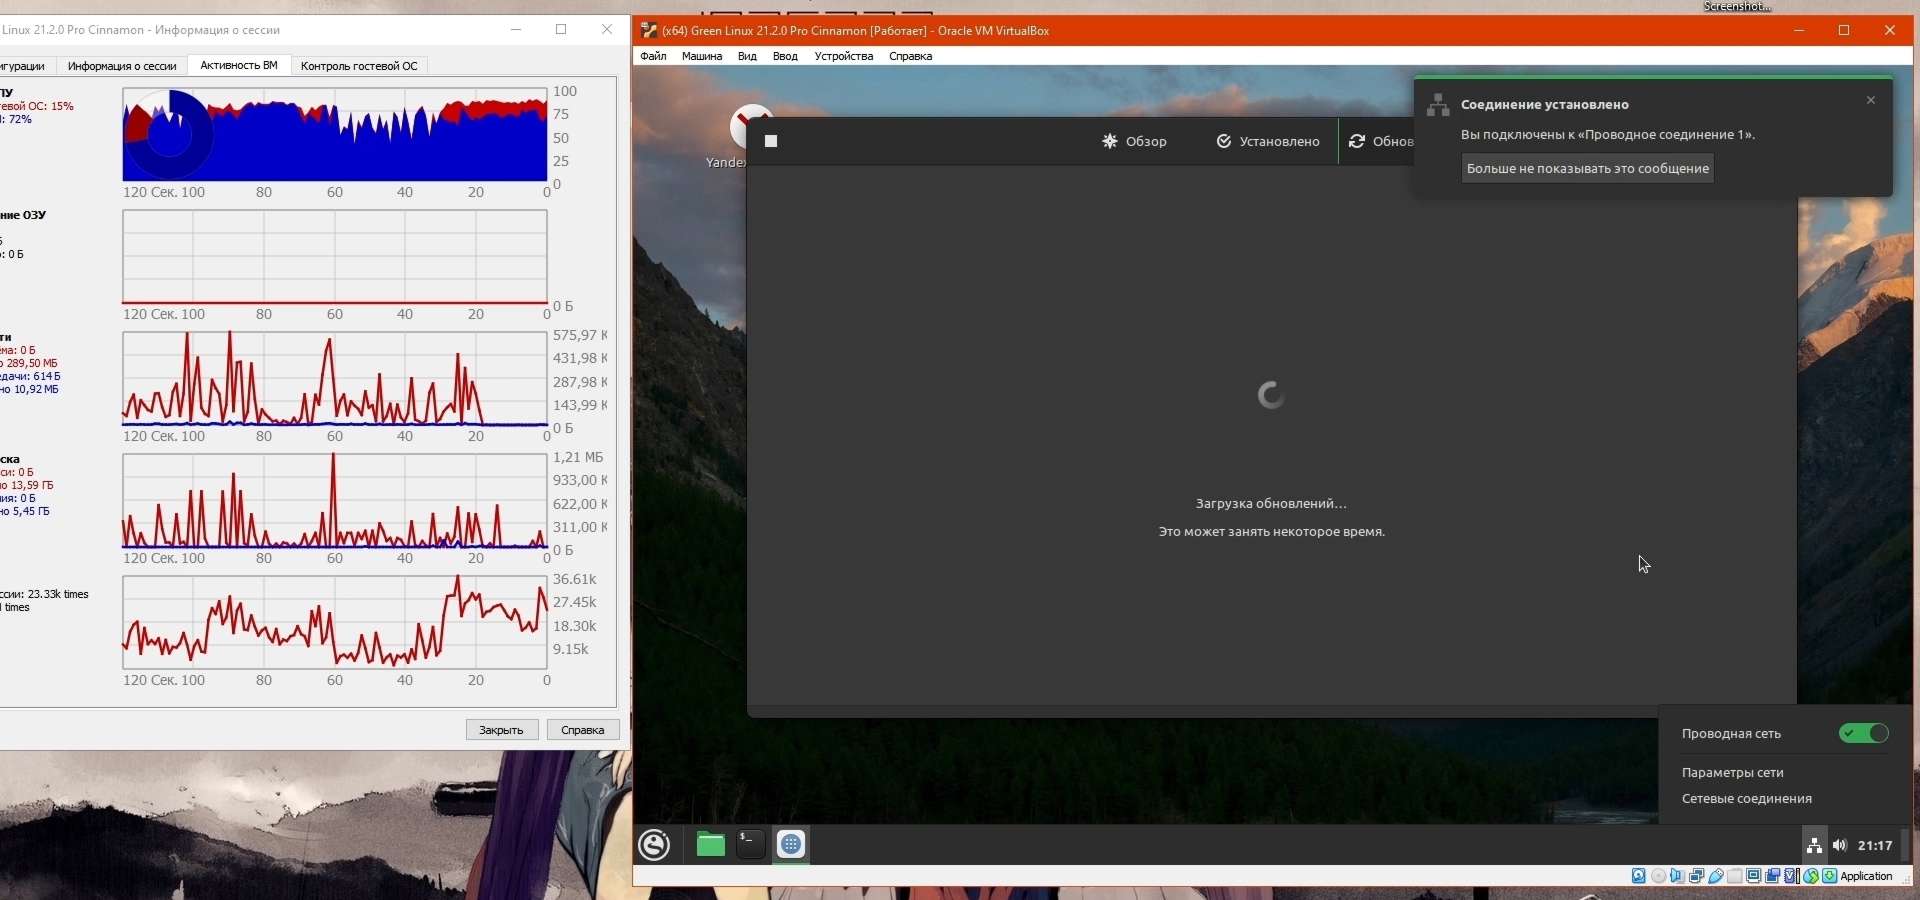Screen dimensions: 1920x900
Task: Click the CPU load pie chart
Action: click(x=168, y=134)
